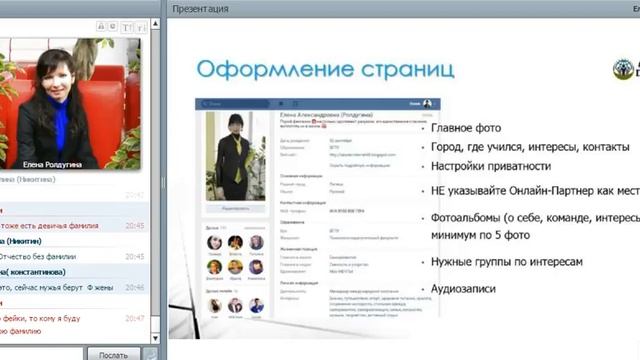Viewport: 640px width, 360px height.
Task: Click the search field in VK header
Action: tap(235, 104)
